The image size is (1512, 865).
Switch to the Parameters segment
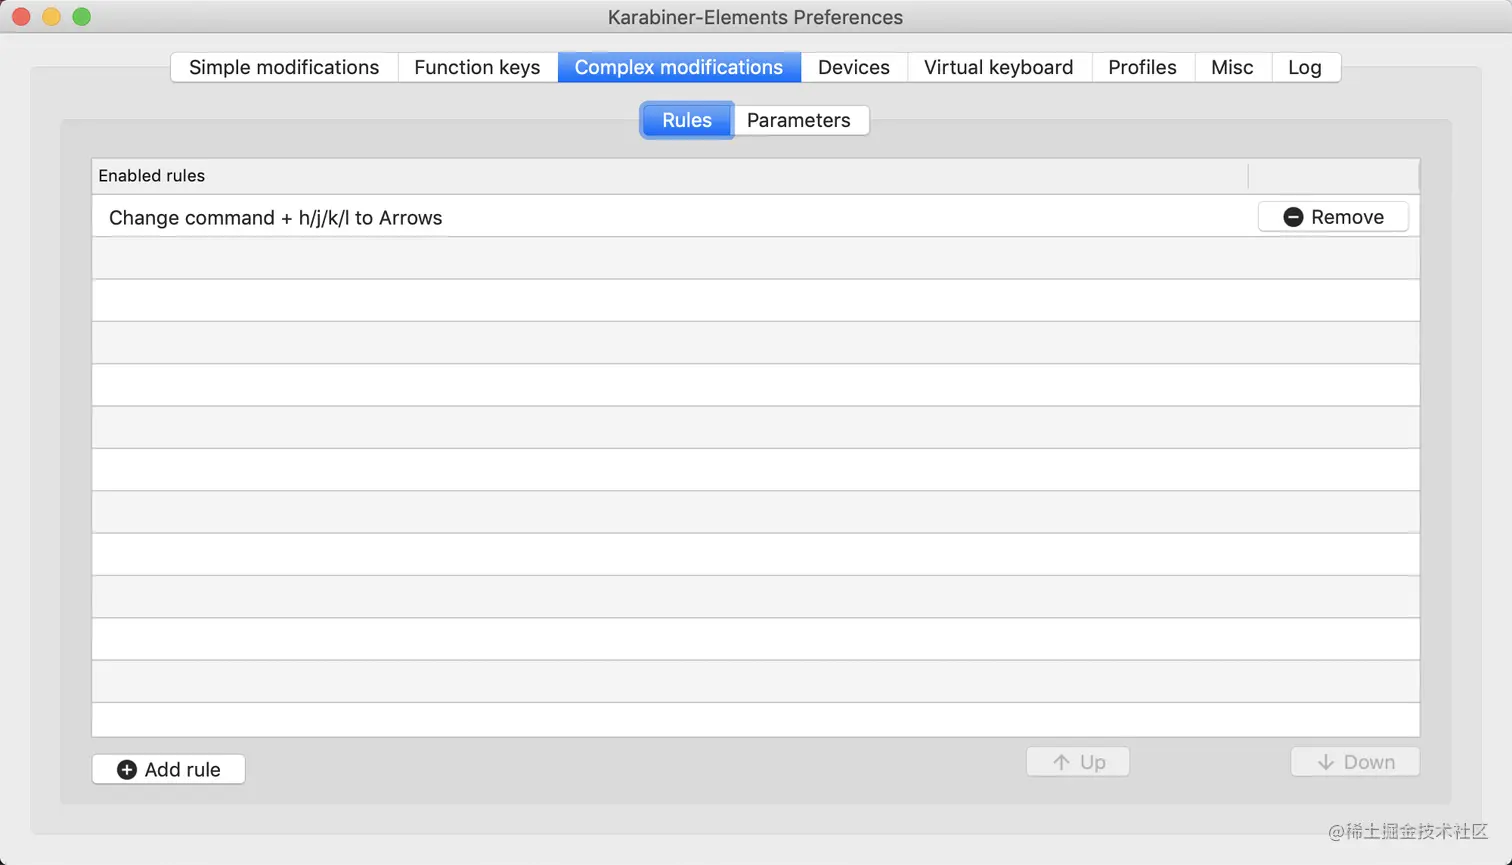(x=799, y=120)
